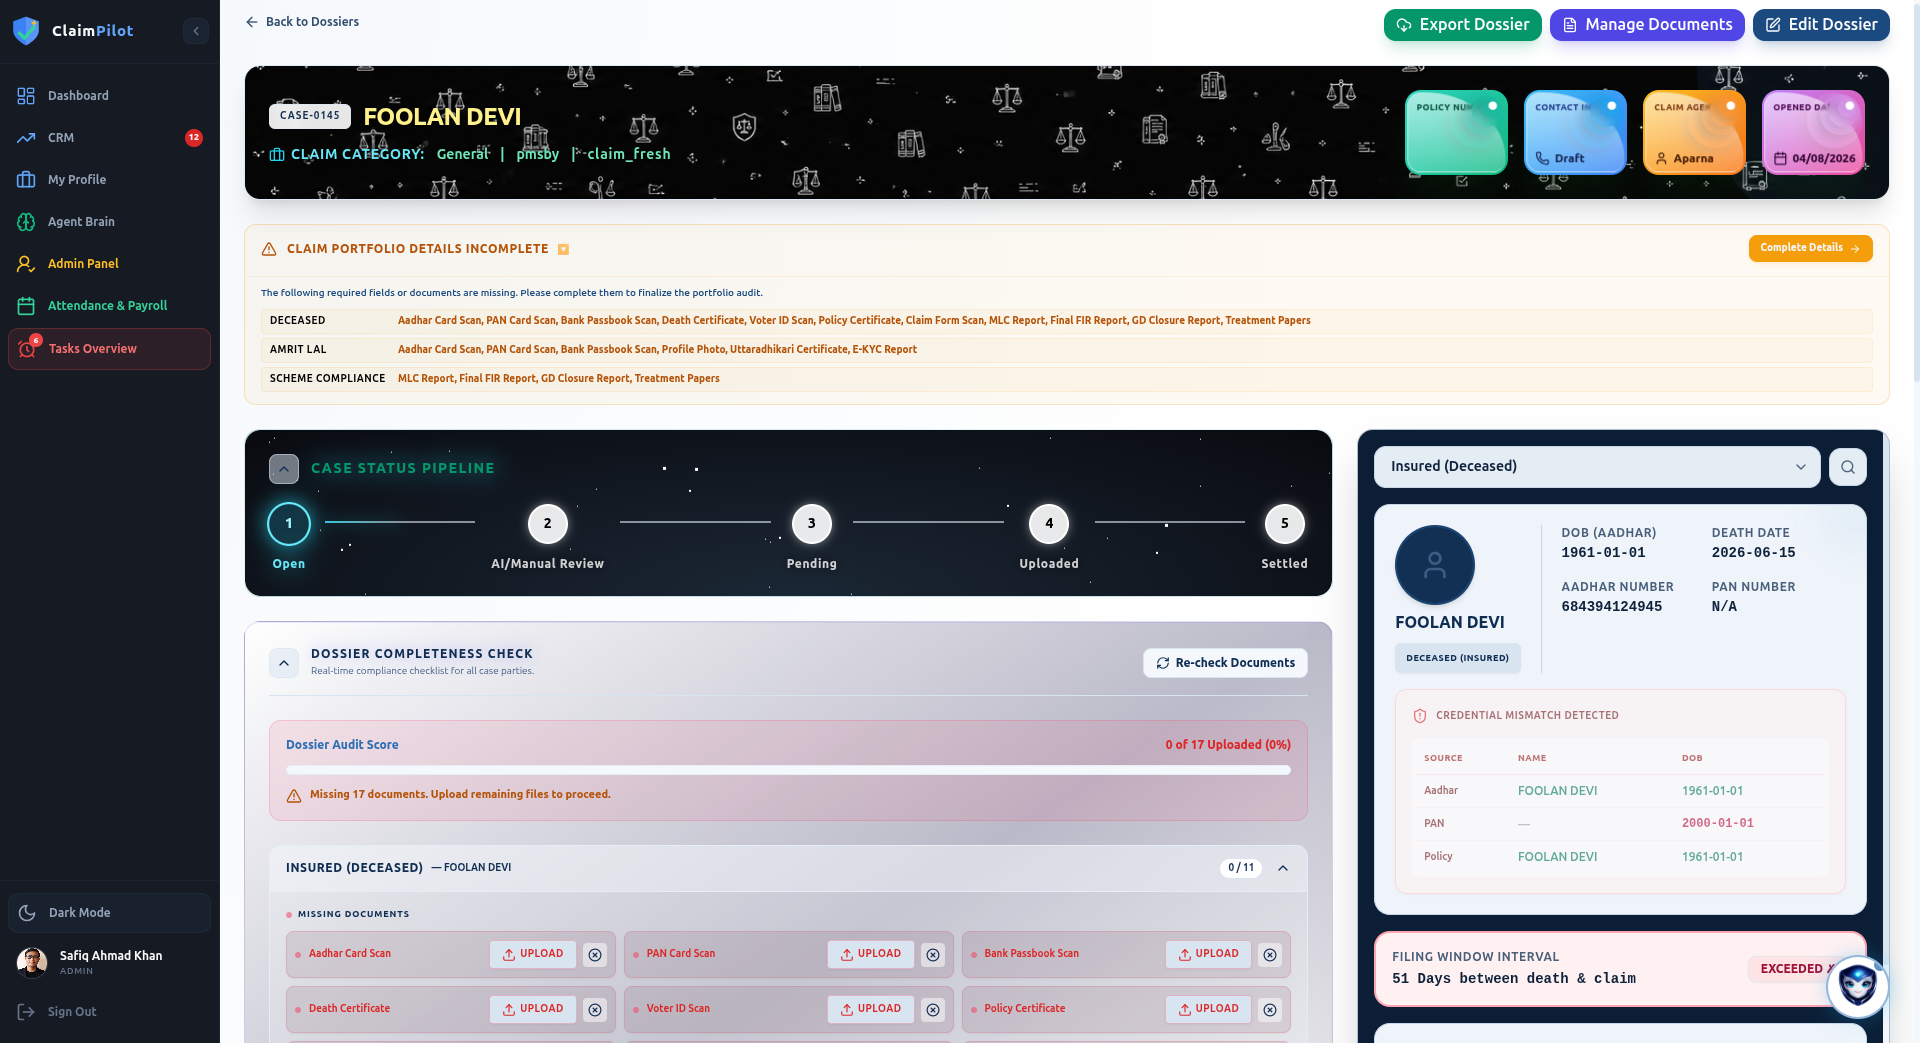Upload the Voter ID Scan
Viewport: 1920px width, 1043px height.
(x=871, y=1009)
